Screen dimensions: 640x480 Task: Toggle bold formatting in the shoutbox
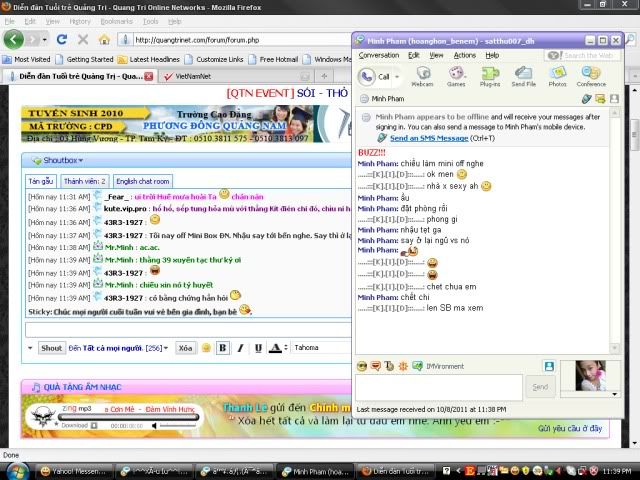click(223, 348)
